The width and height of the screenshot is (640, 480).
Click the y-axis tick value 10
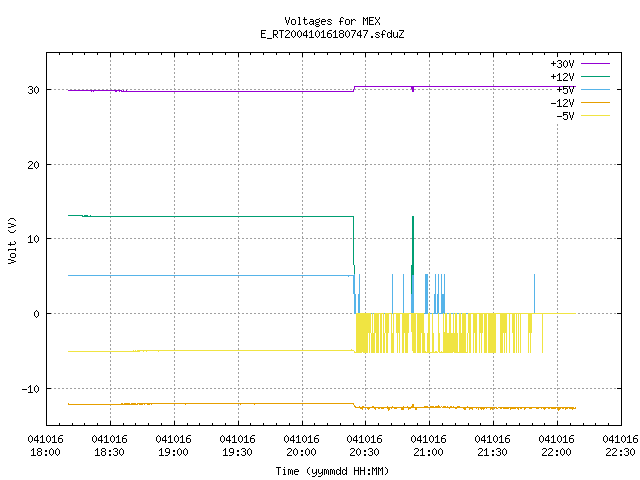(33, 239)
